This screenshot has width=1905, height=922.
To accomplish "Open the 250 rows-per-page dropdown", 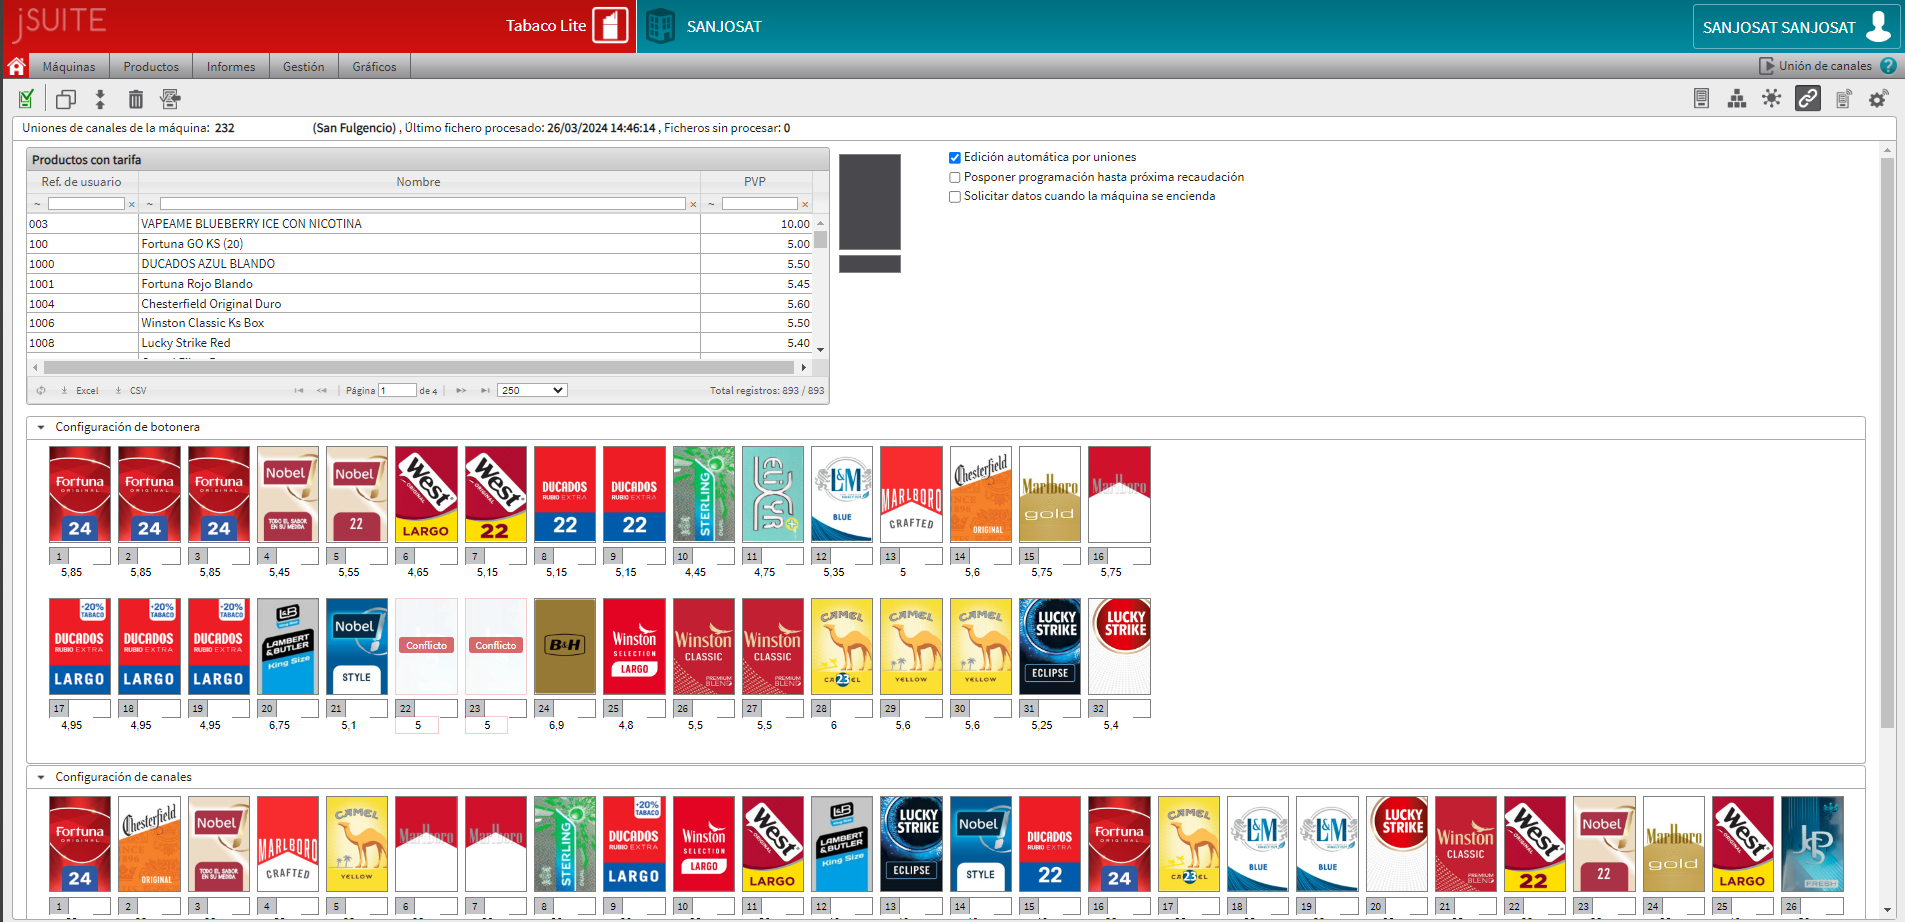I will click(x=532, y=390).
